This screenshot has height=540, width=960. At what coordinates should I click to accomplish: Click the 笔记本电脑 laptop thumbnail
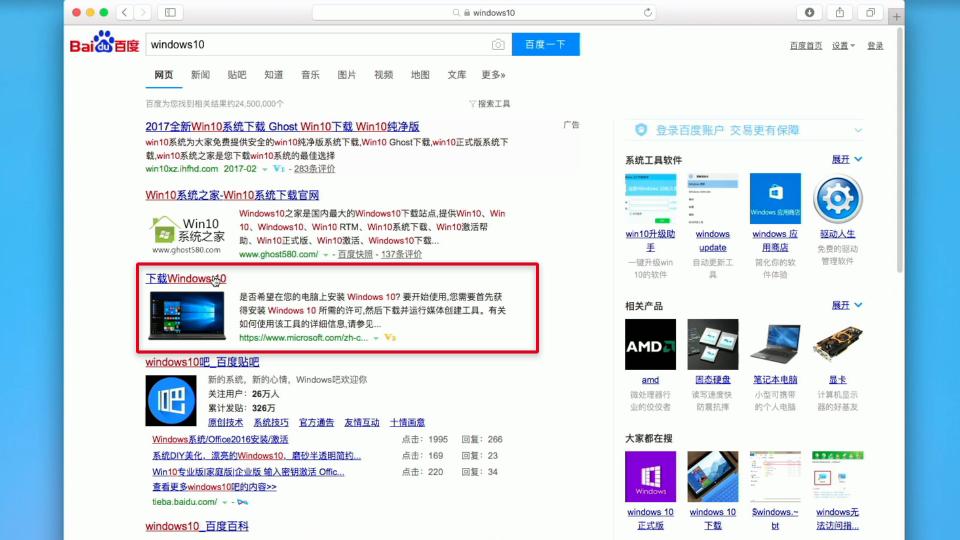pos(775,344)
